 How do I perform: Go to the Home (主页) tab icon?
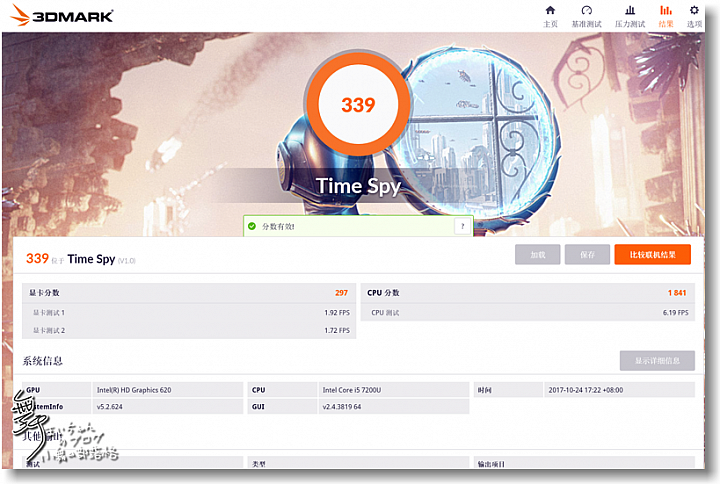click(x=550, y=11)
